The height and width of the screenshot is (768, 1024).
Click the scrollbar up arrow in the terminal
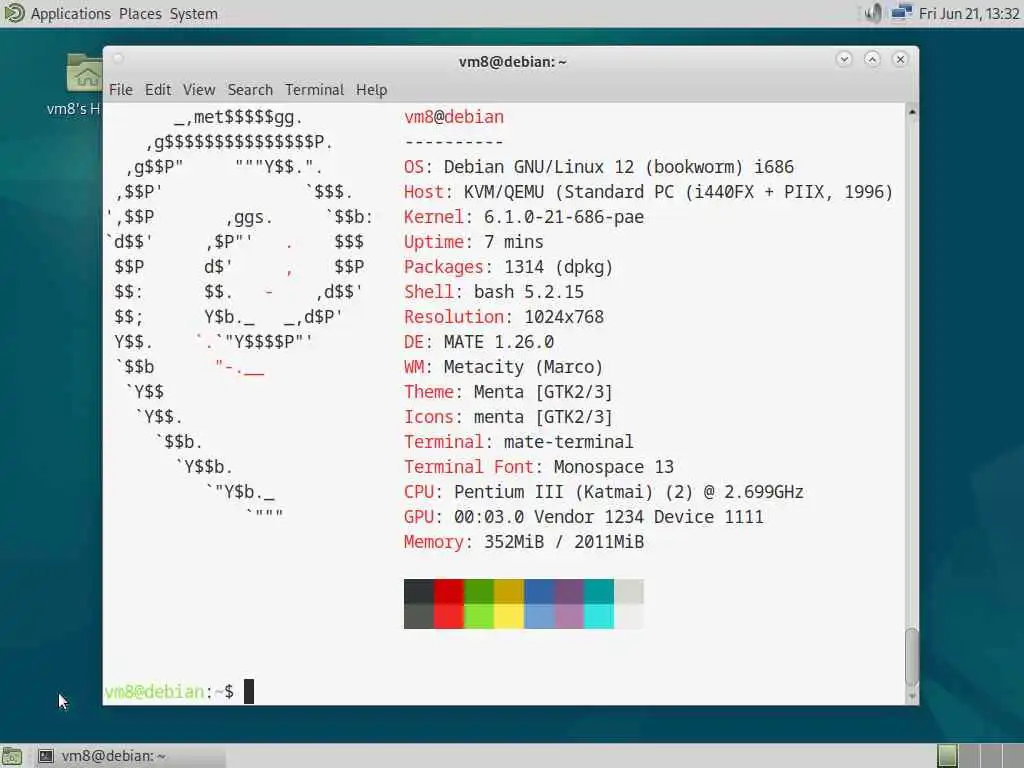[912, 112]
